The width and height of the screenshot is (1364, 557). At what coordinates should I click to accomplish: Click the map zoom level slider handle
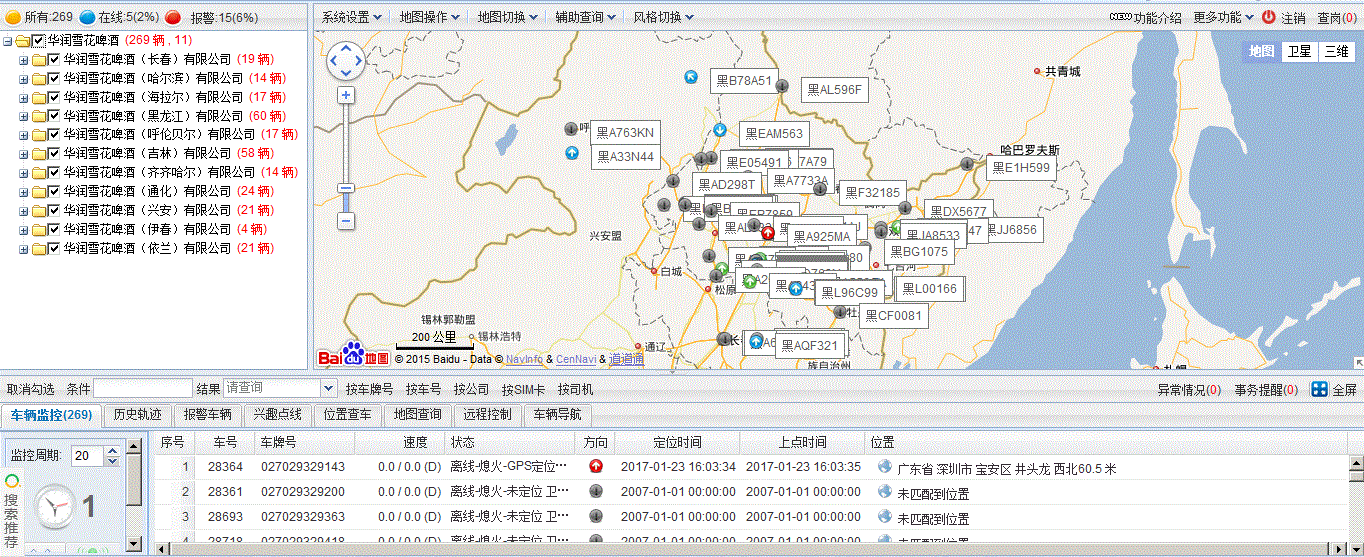pyautogui.click(x=346, y=188)
